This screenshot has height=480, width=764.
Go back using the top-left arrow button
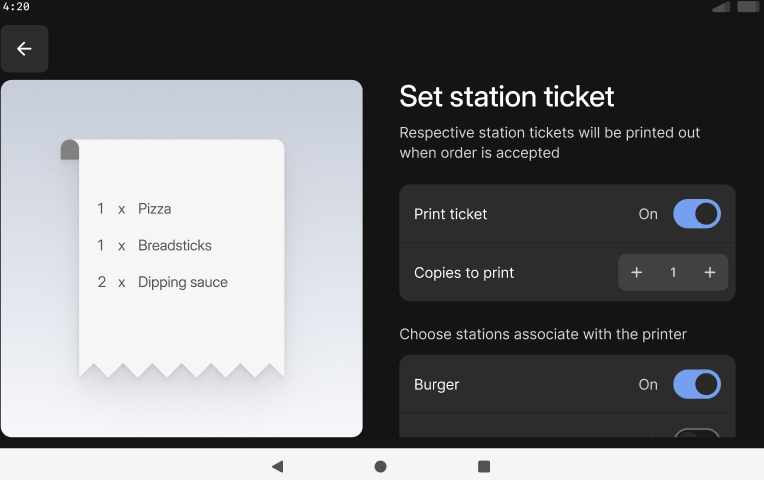tap(24, 49)
